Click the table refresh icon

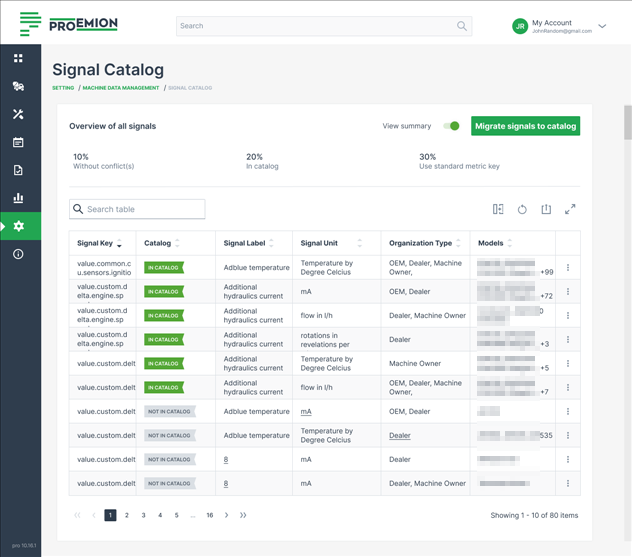click(x=522, y=209)
